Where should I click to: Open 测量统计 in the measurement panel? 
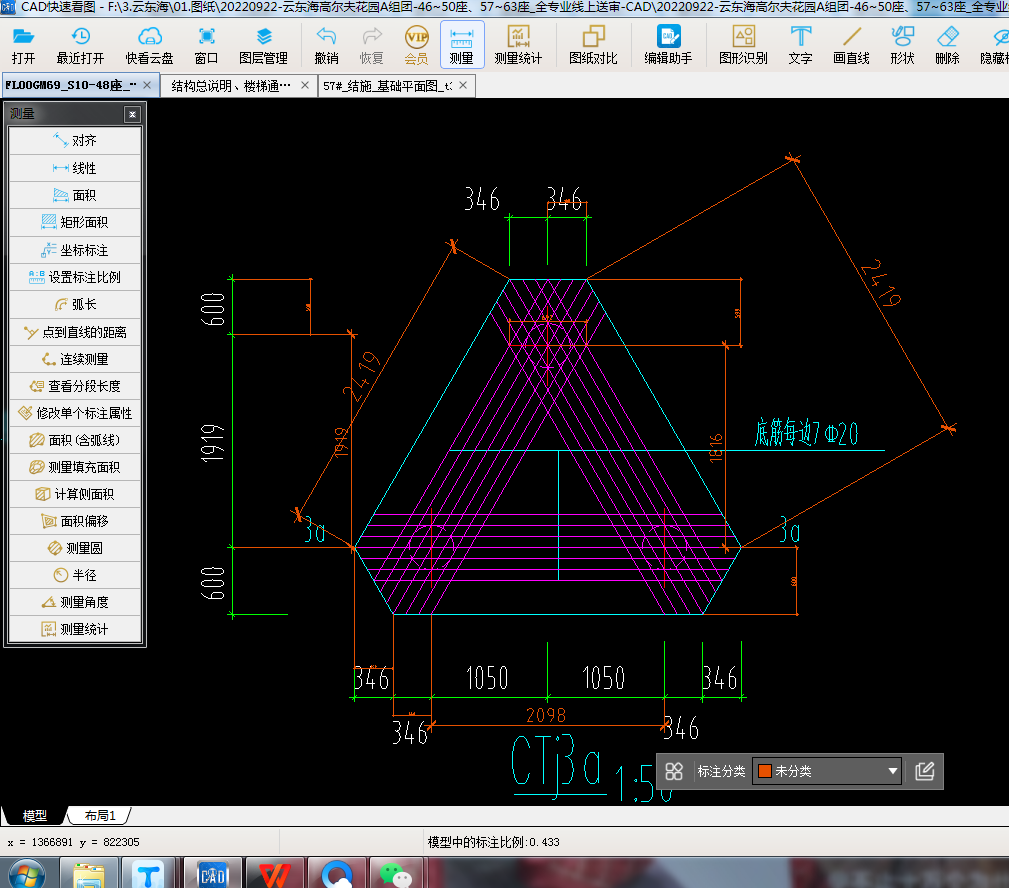(x=75, y=629)
